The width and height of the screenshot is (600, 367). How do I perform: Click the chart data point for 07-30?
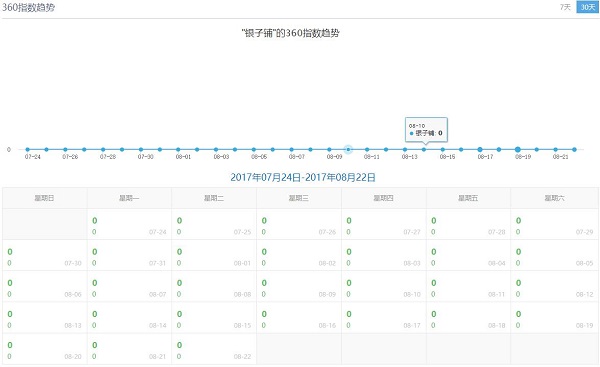pyautogui.click(x=141, y=150)
